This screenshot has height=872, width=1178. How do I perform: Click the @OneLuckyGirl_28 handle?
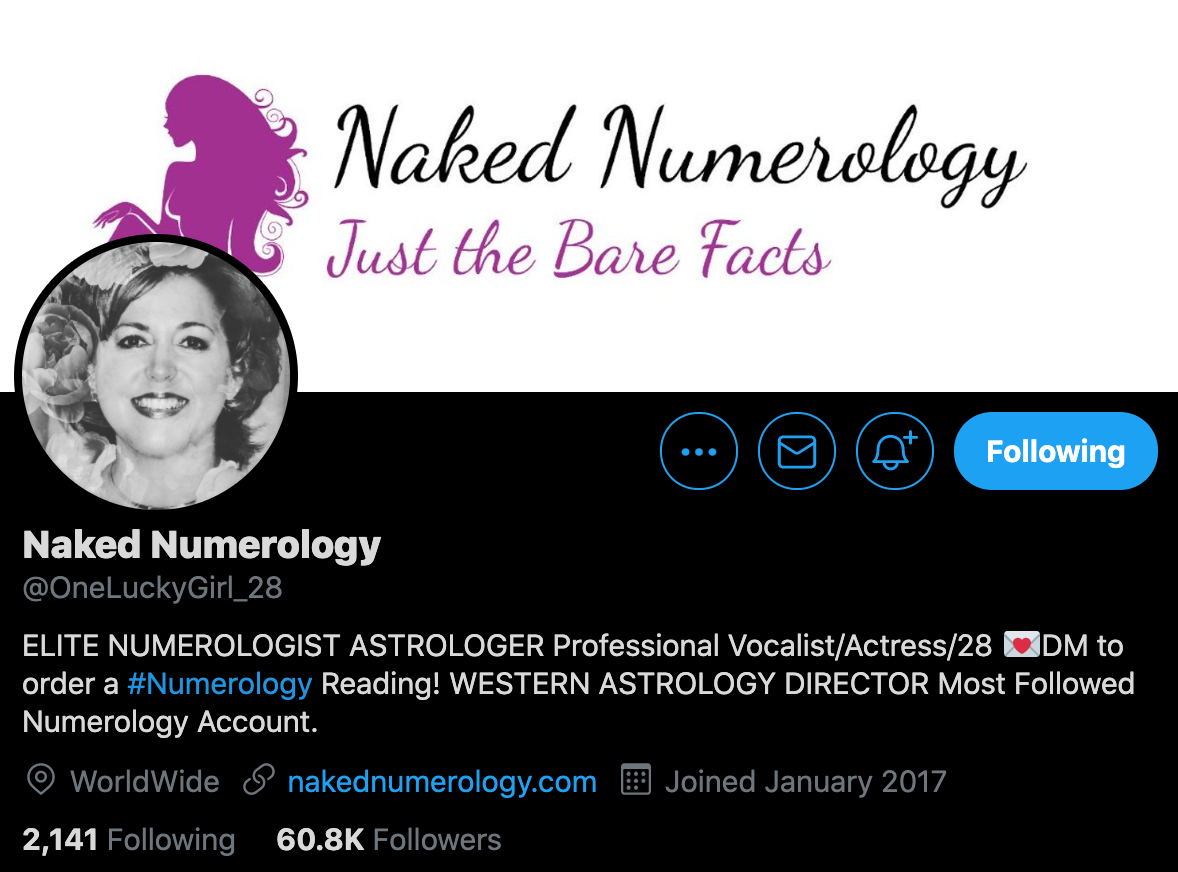point(153,588)
